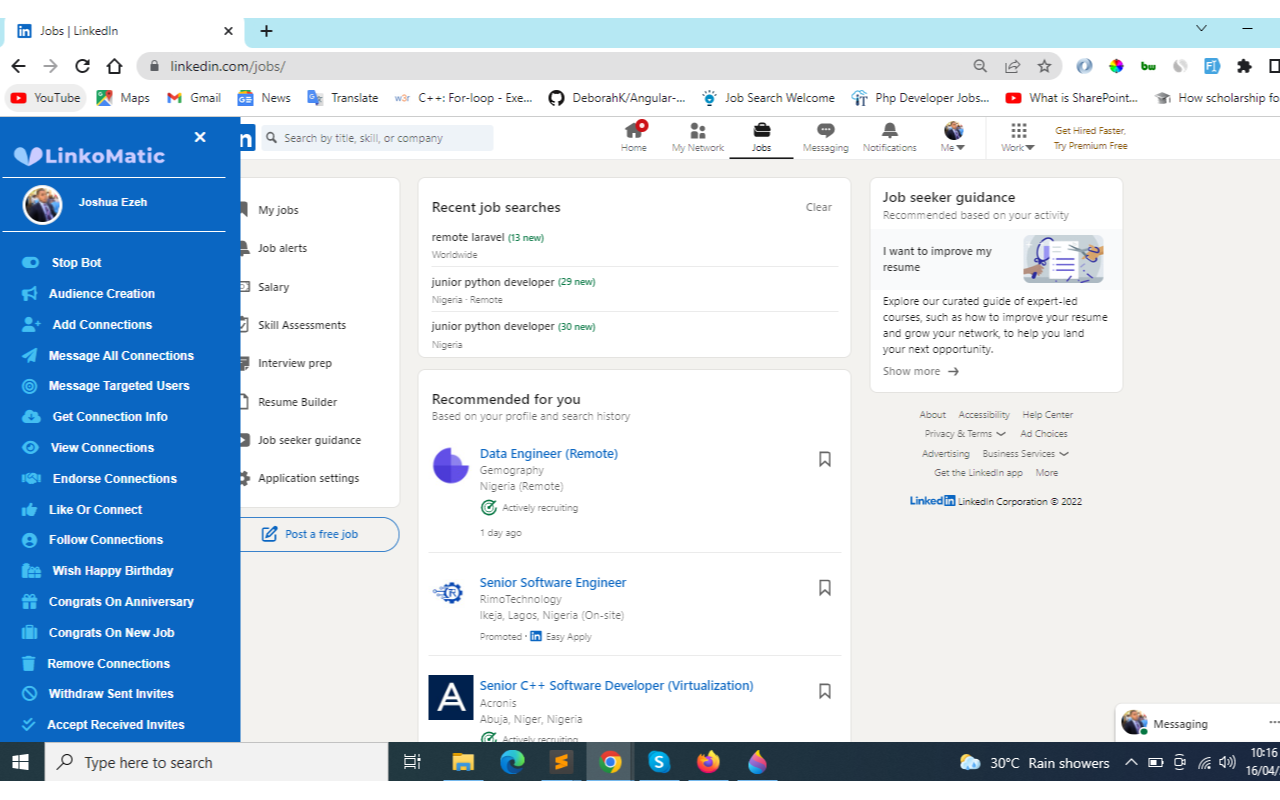Bookmark this page with star icon

pyautogui.click(x=1044, y=66)
